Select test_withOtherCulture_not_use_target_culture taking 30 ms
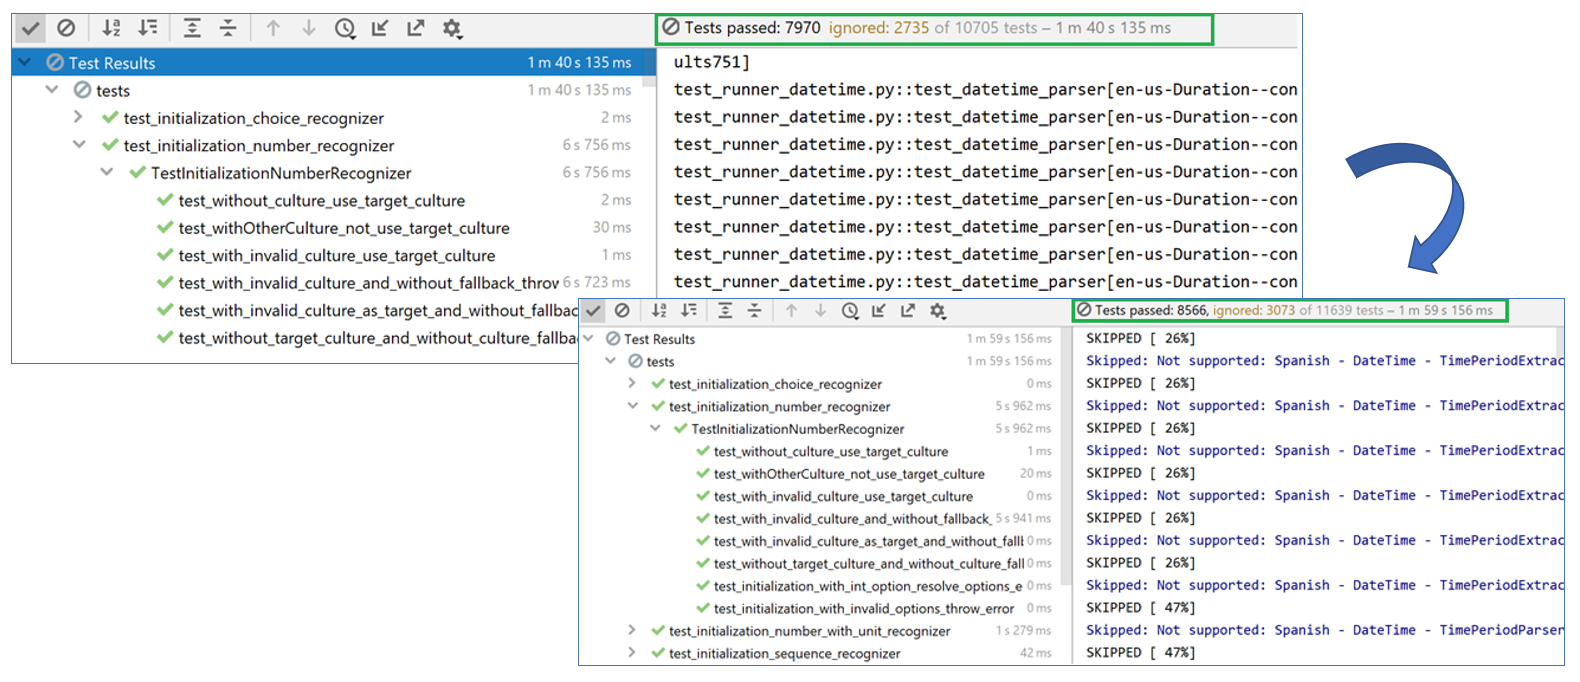The width and height of the screenshot is (1580, 682). [x=327, y=228]
